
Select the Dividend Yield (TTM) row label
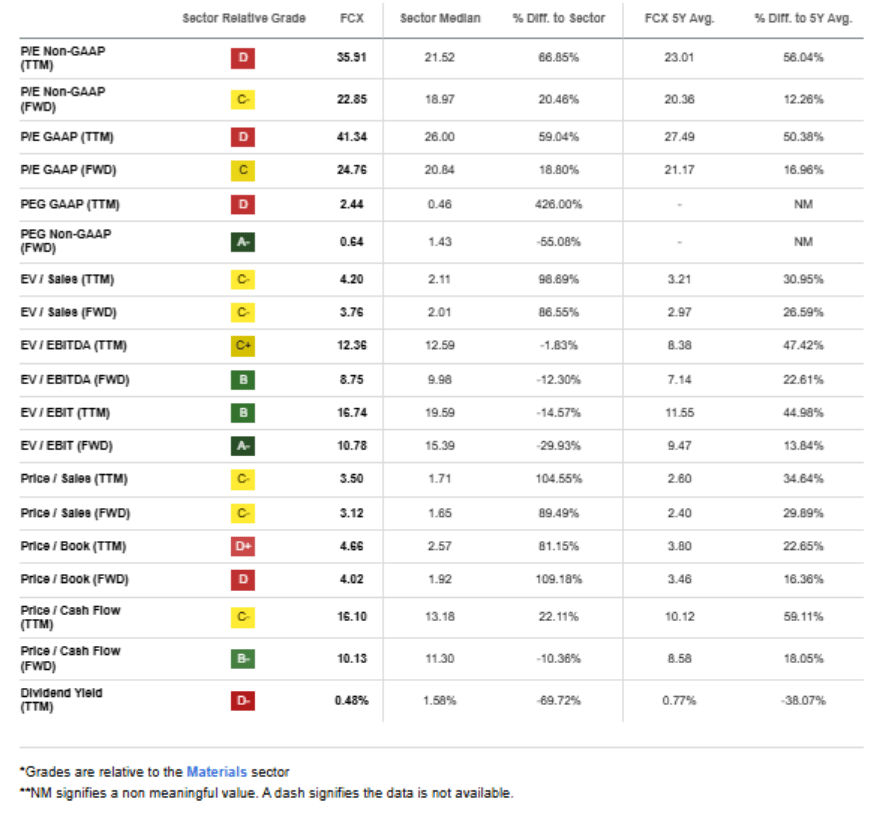pos(61,700)
